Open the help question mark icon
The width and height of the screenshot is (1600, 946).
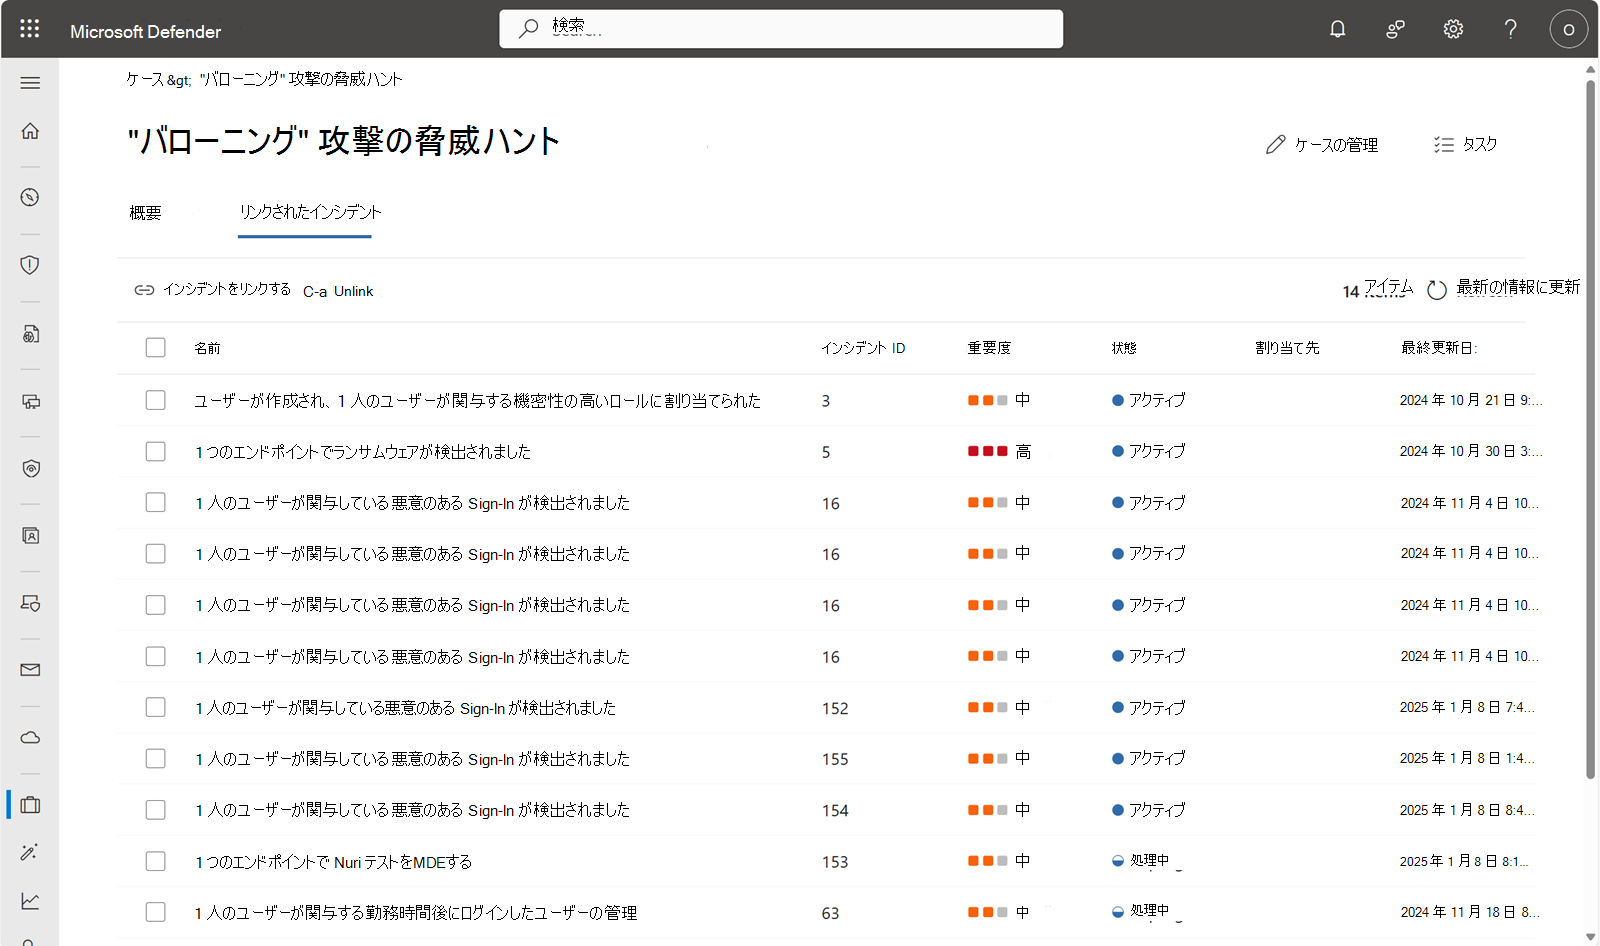[1510, 29]
